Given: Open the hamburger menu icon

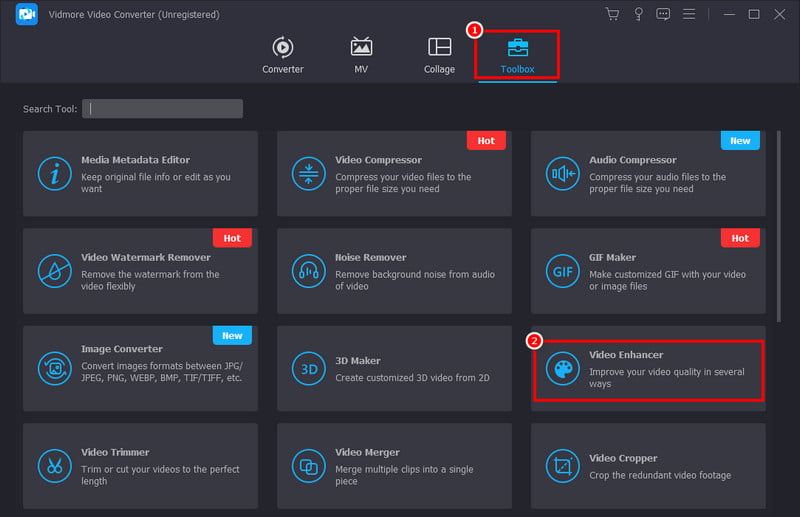Looking at the screenshot, I should click(689, 14).
